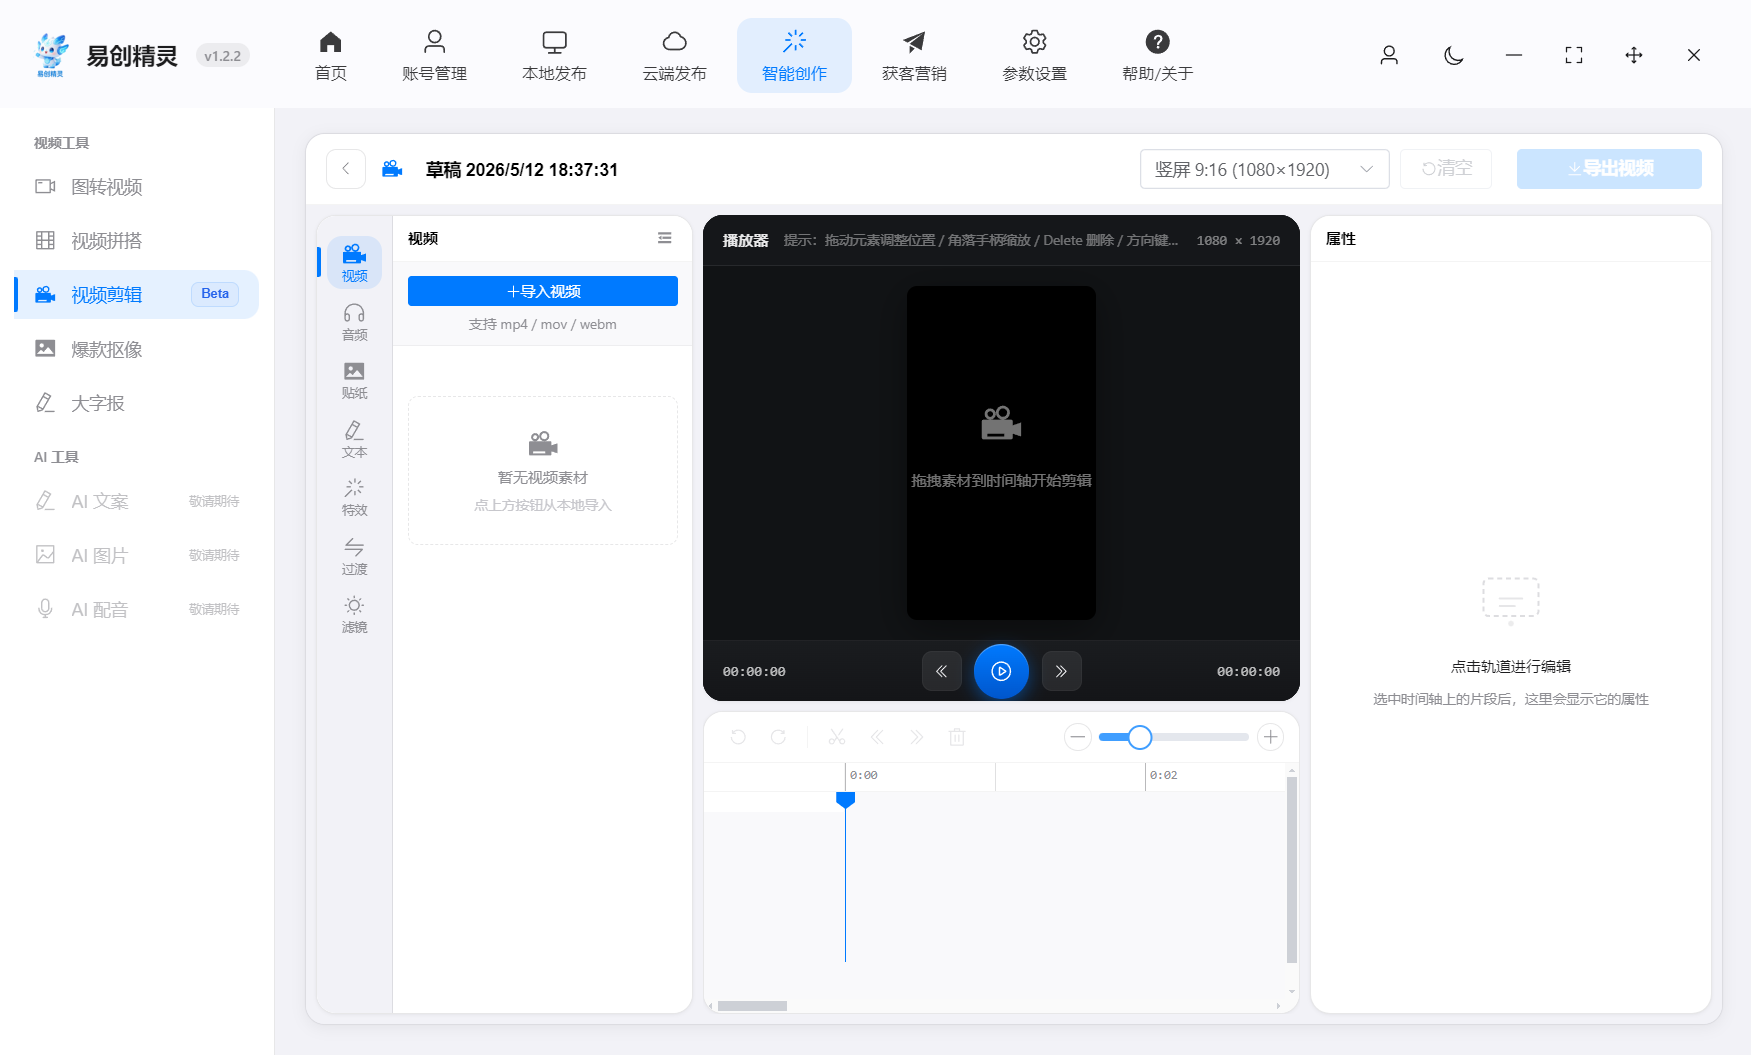Select the 视频 media category icon
The width and height of the screenshot is (1751, 1055).
coord(354,262)
